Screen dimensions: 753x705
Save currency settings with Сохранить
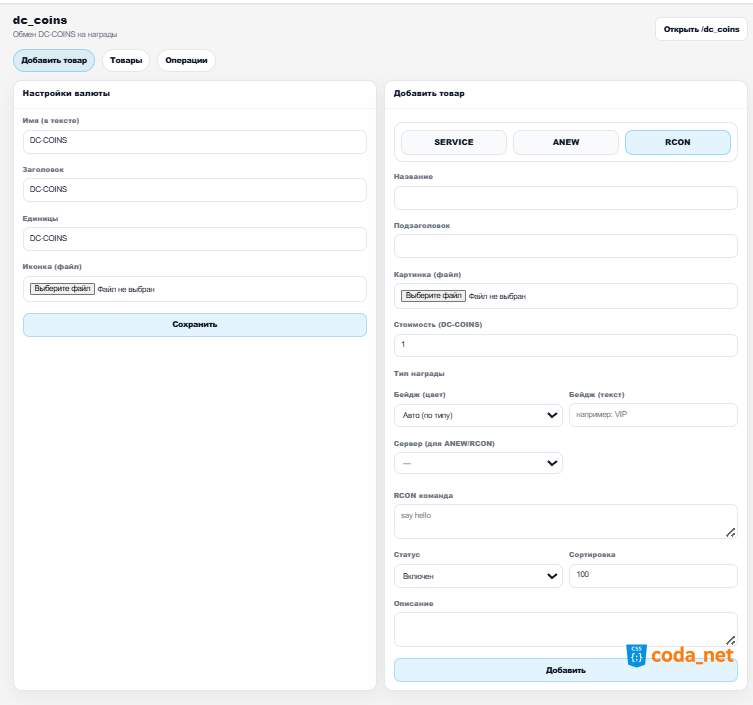point(195,325)
